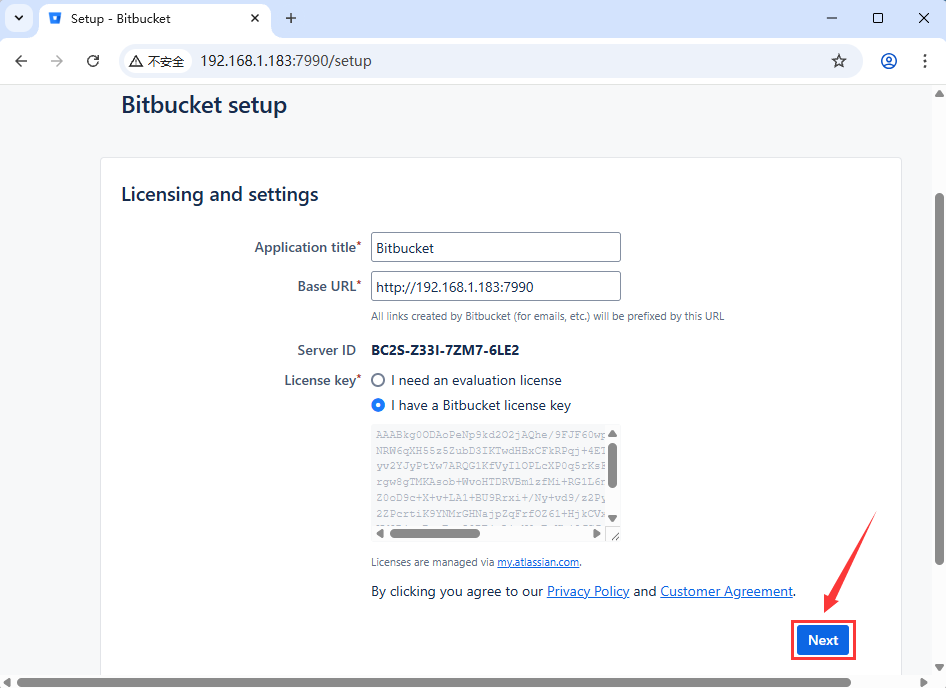Viewport: 946px width, 688px height.
Task: Close the Setup - Bitbucket tab
Action: click(x=255, y=18)
